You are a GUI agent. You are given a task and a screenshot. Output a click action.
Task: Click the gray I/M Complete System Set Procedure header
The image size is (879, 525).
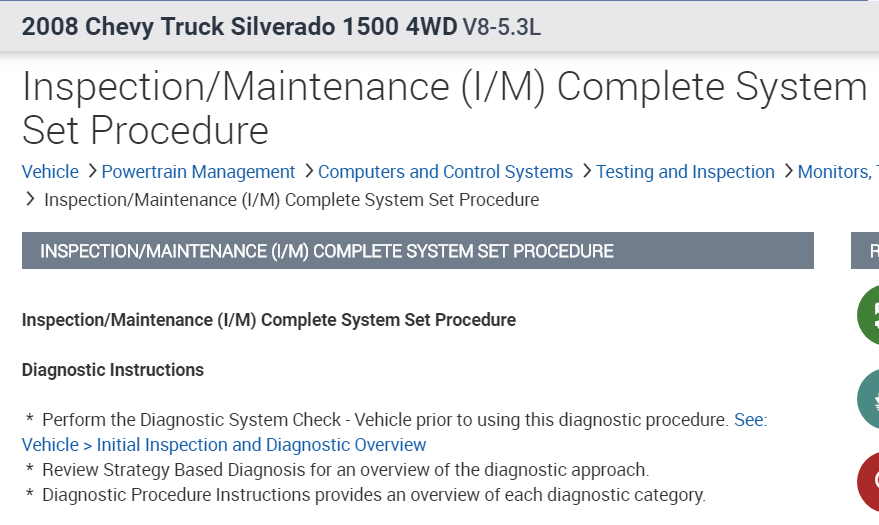point(417,251)
